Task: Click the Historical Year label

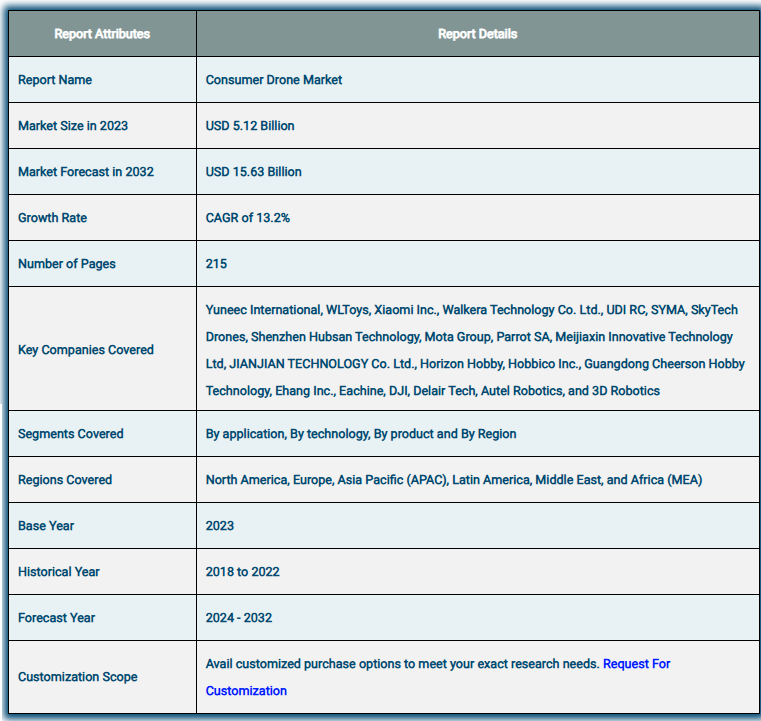Action: click(59, 572)
